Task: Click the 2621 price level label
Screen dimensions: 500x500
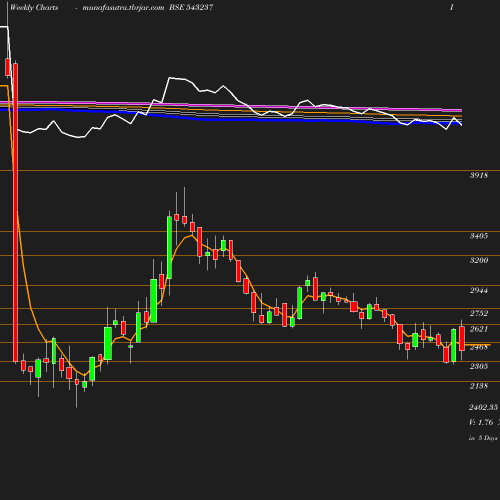Action: pos(479,329)
